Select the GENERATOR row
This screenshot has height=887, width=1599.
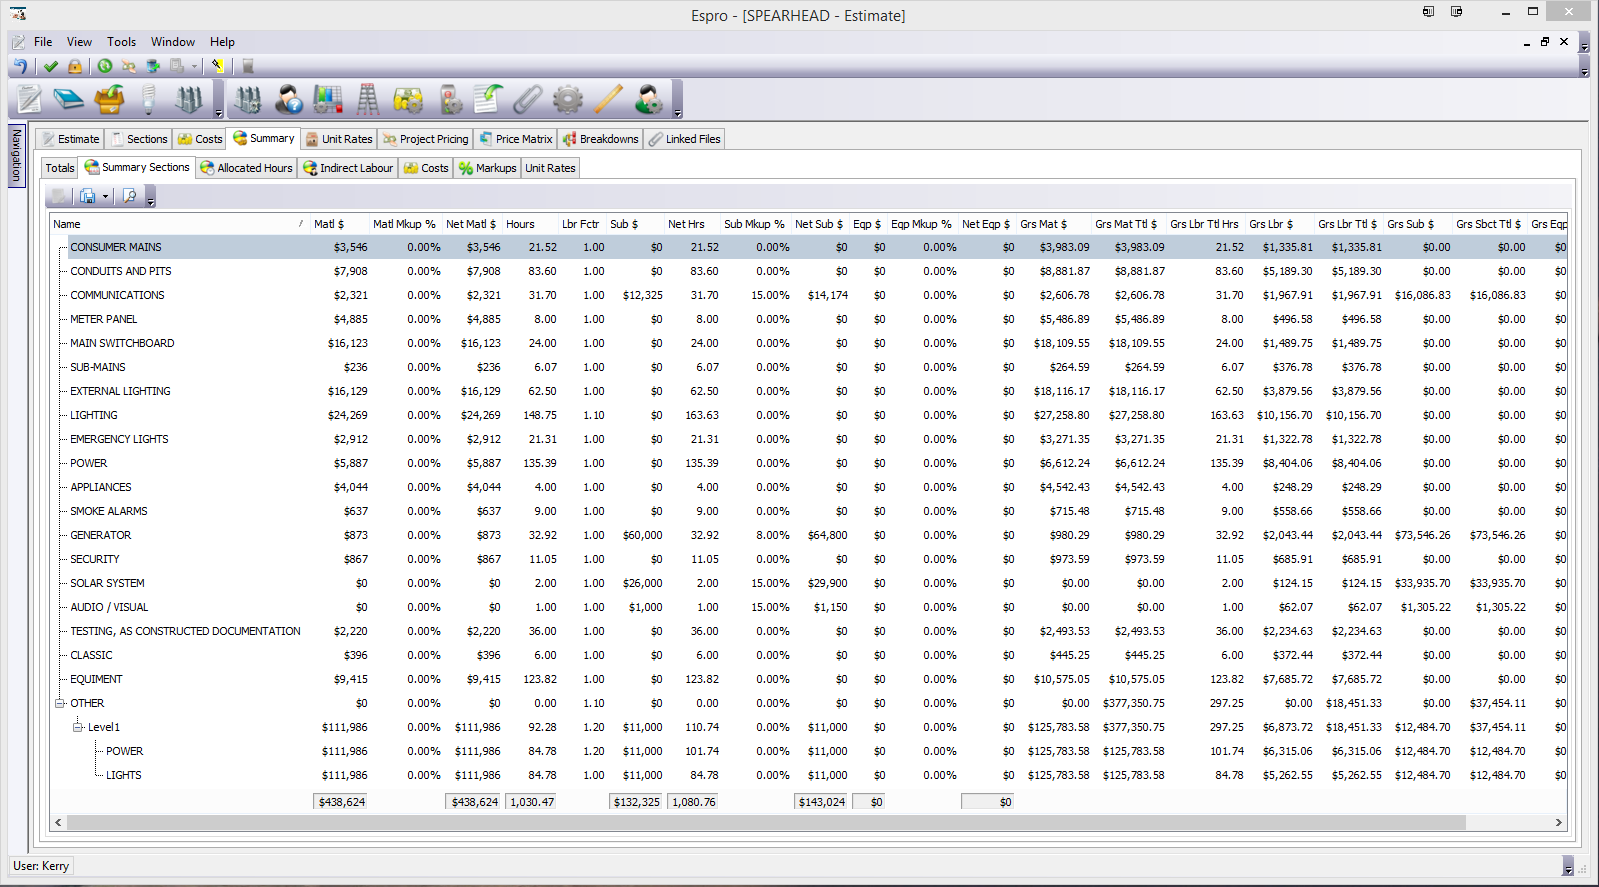coord(101,535)
